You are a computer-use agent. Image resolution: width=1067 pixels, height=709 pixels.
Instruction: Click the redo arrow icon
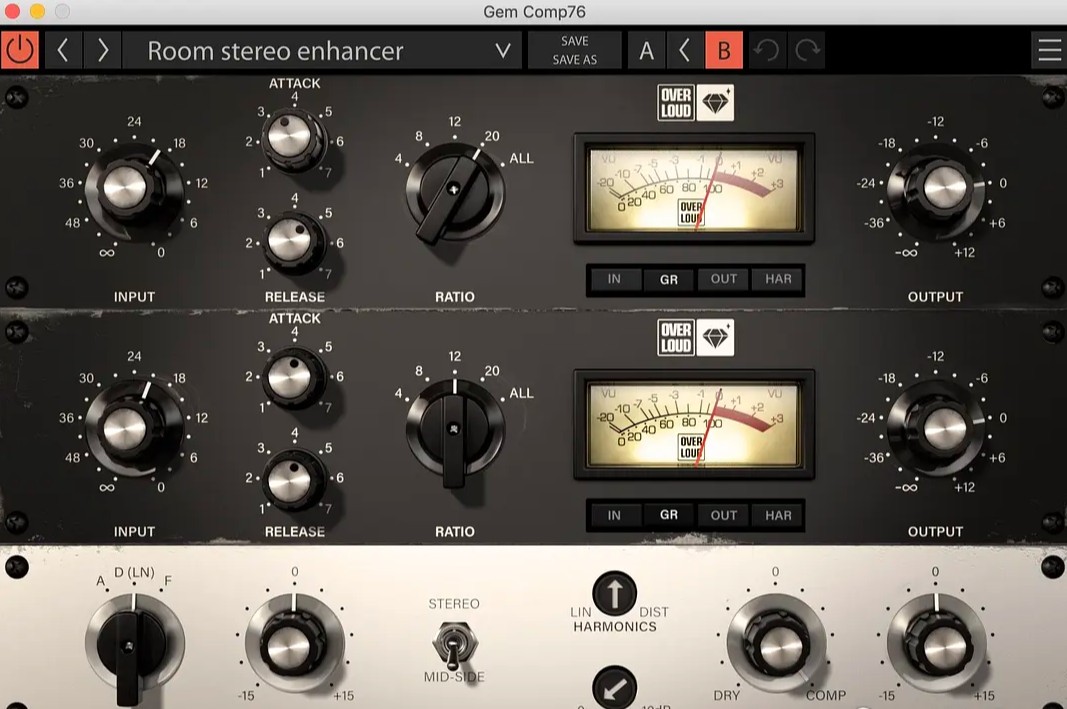[806, 50]
